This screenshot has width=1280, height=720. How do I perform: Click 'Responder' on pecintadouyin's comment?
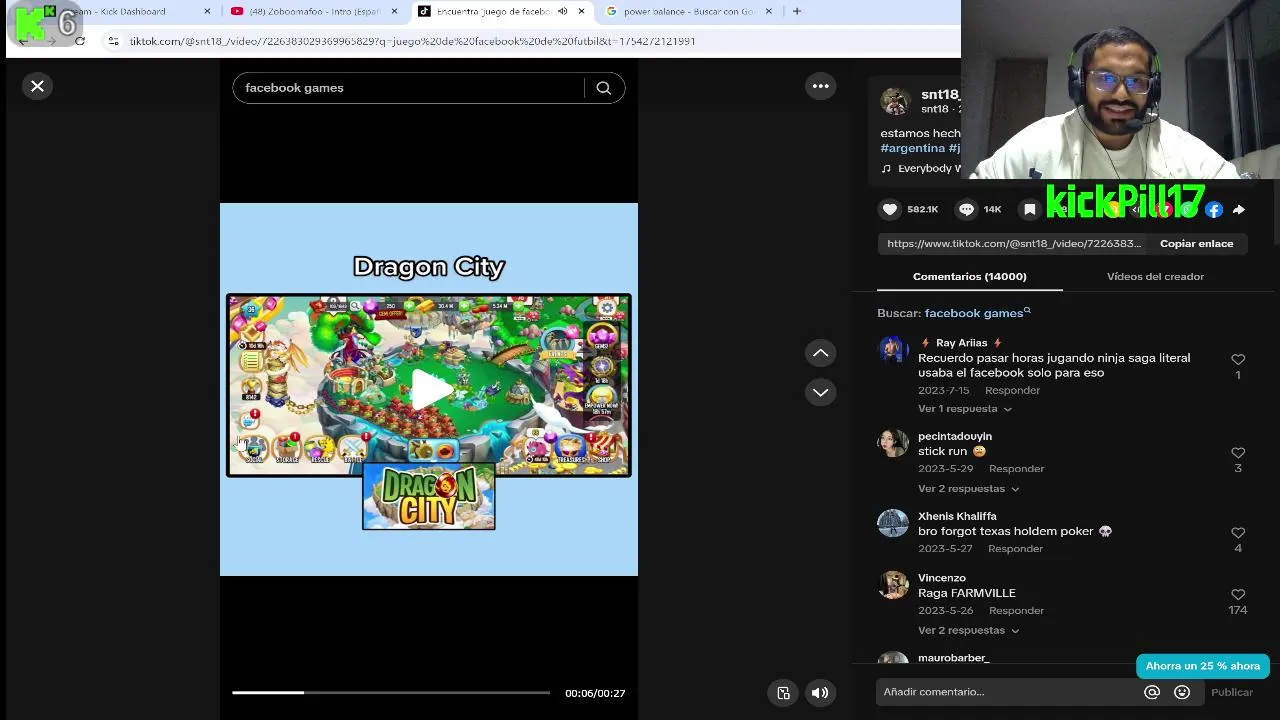(1016, 469)
